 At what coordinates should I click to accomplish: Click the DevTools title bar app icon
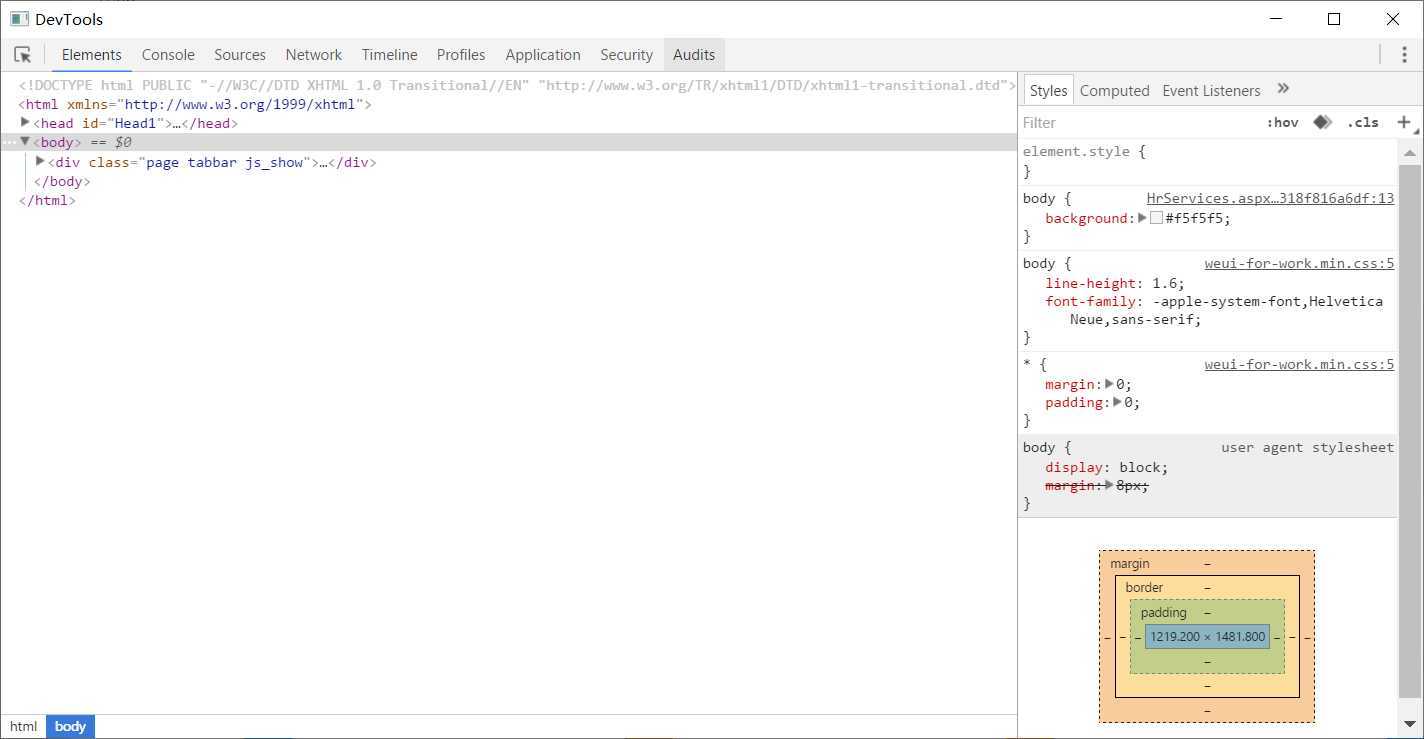pyautogui.click(x=19, y=19)
